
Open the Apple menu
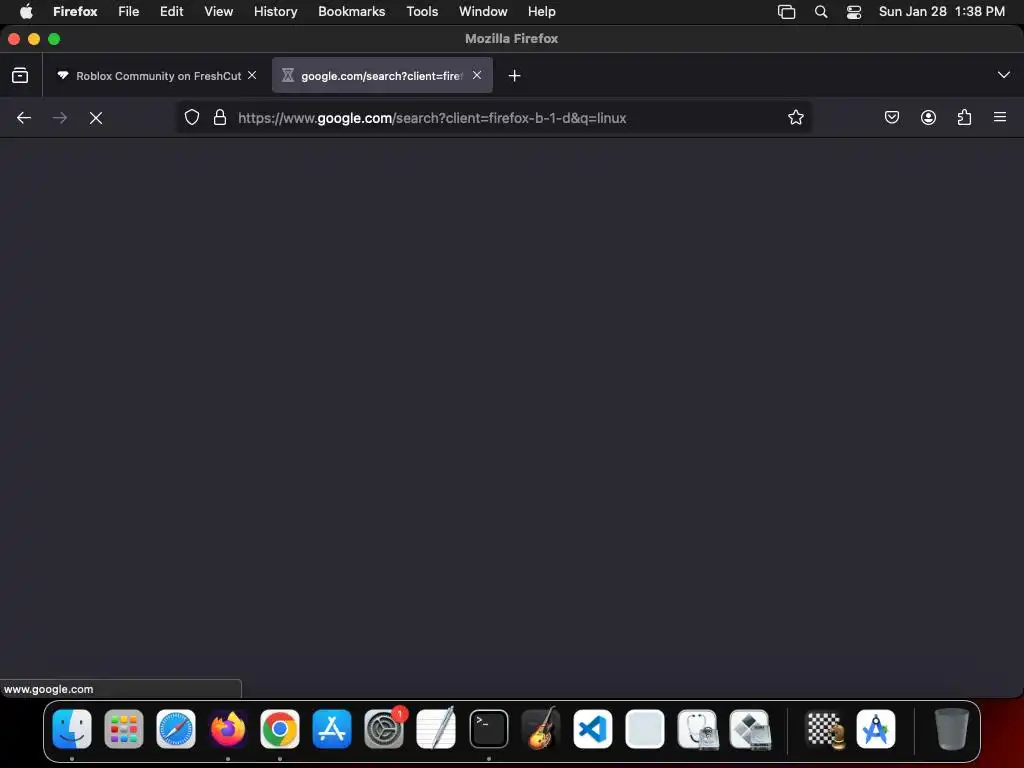pos(26,12)
